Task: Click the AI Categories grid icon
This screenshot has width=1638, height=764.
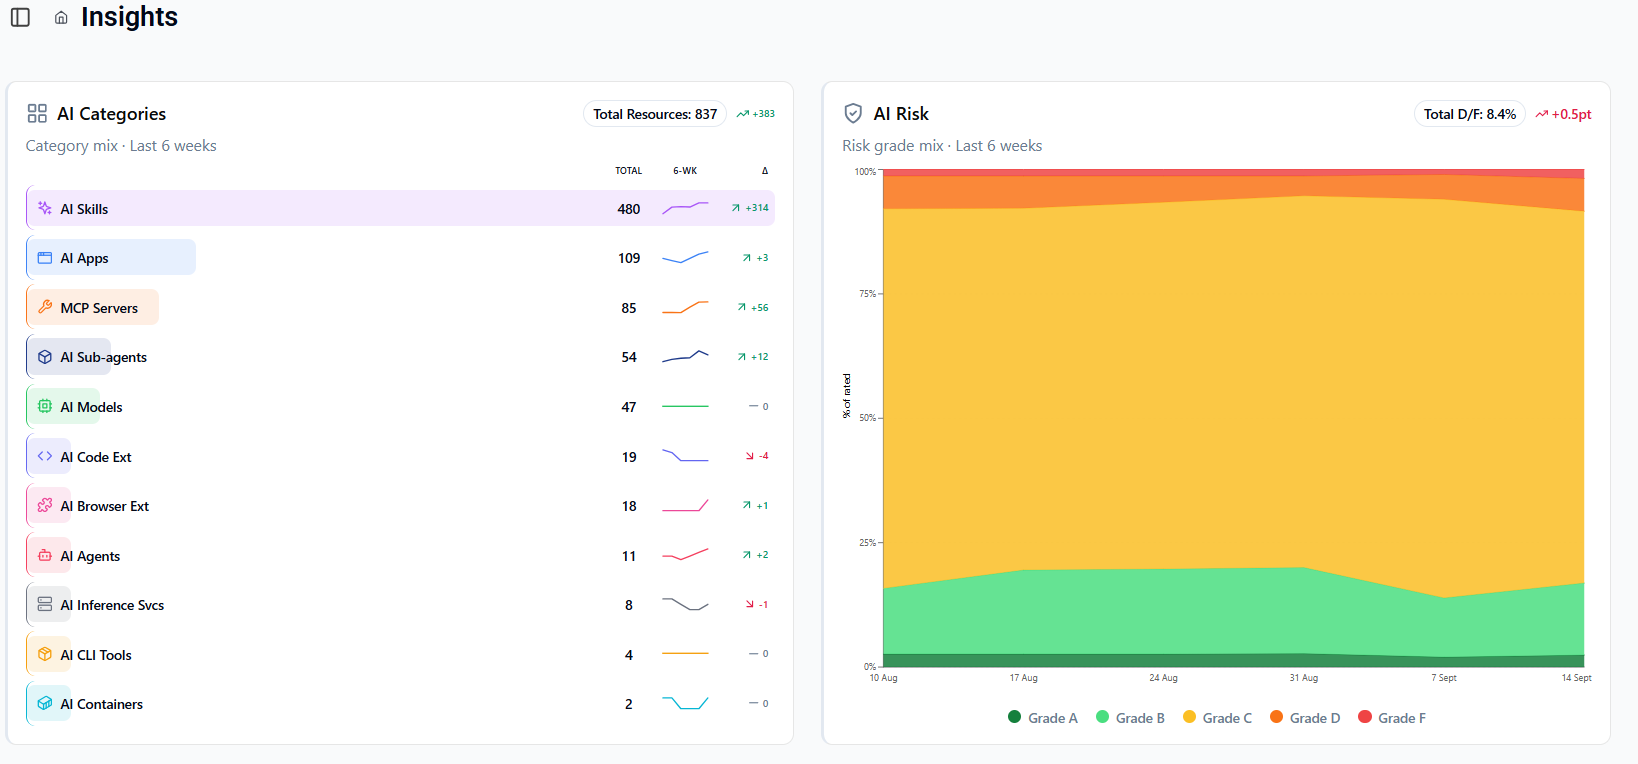Action: pos(37,113)
